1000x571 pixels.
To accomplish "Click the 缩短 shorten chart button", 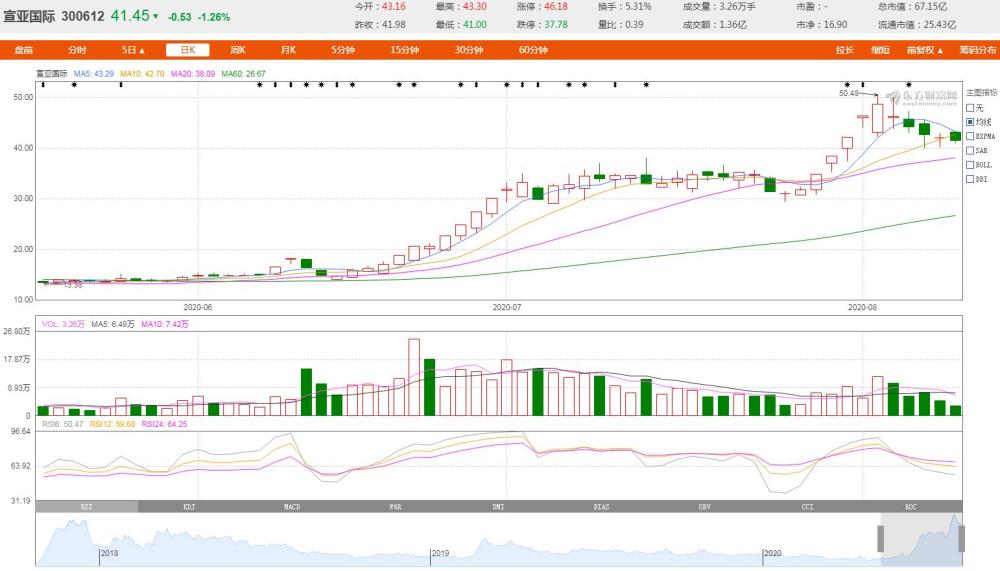I will coord(881,50).
